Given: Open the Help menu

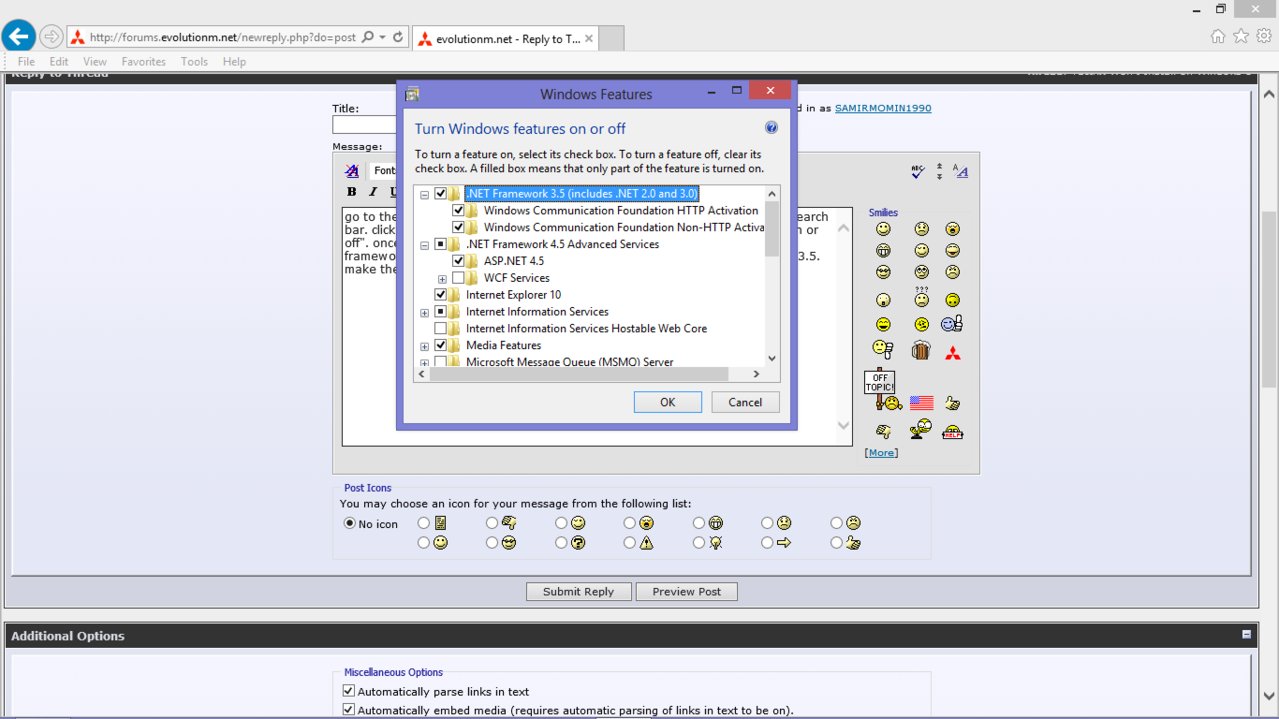Looking at the screenshot, I should 234,62.
